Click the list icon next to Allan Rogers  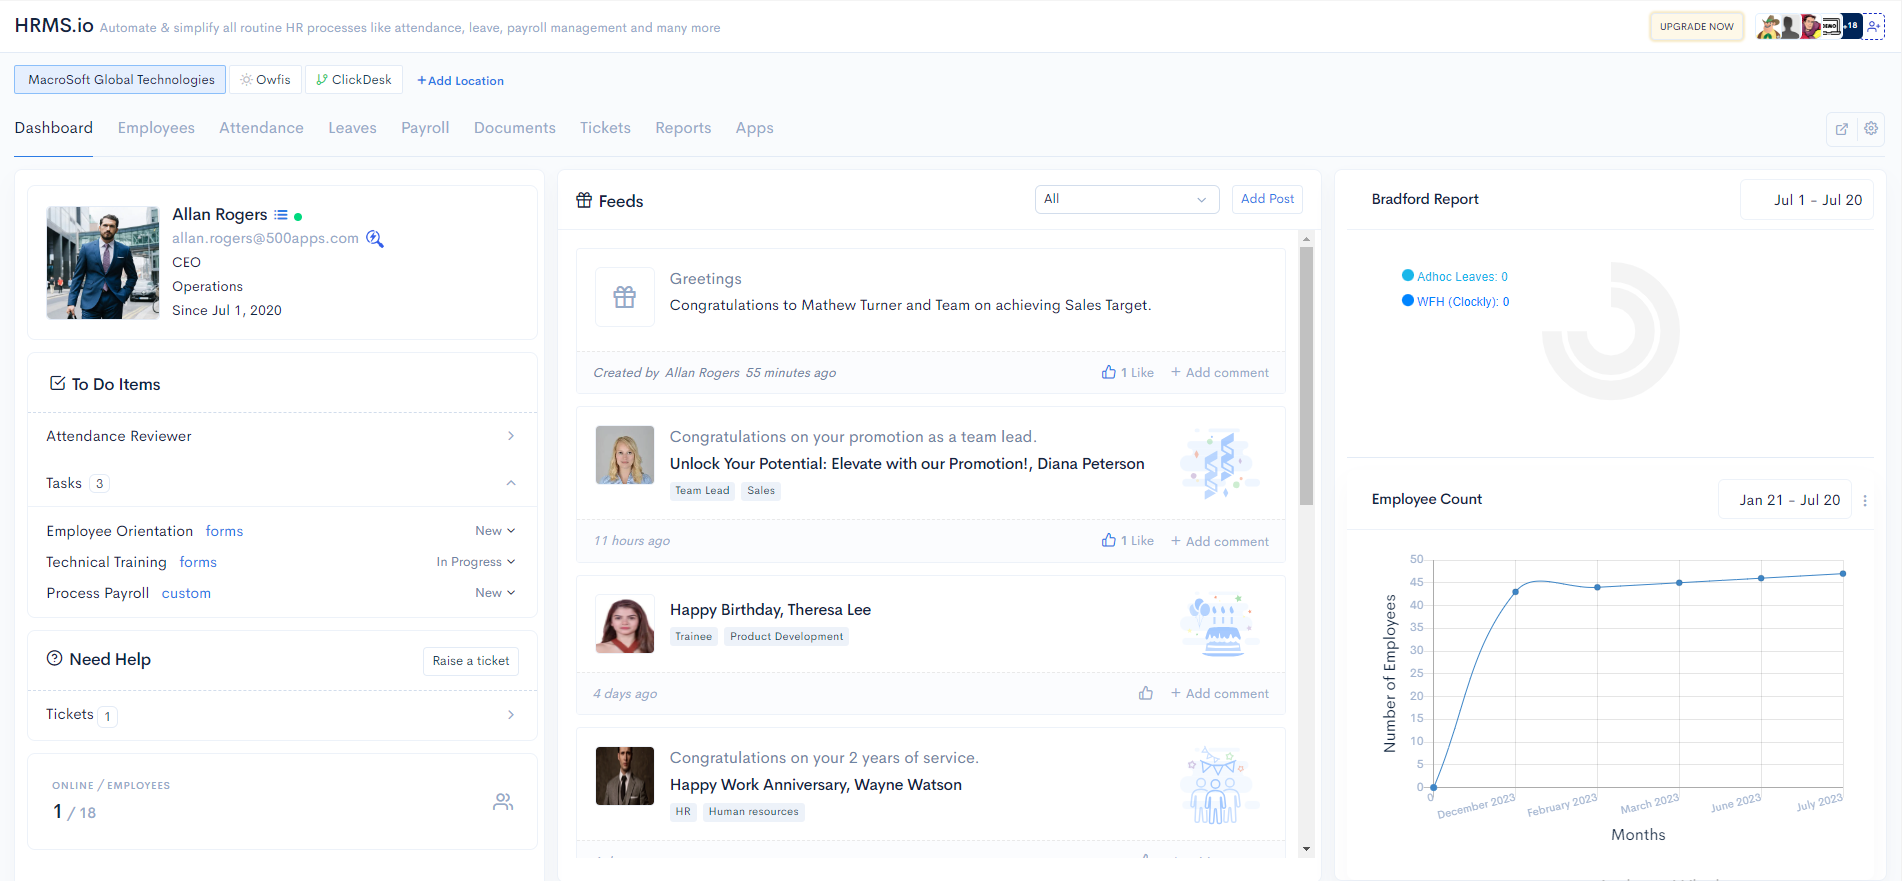click(281, 215)
